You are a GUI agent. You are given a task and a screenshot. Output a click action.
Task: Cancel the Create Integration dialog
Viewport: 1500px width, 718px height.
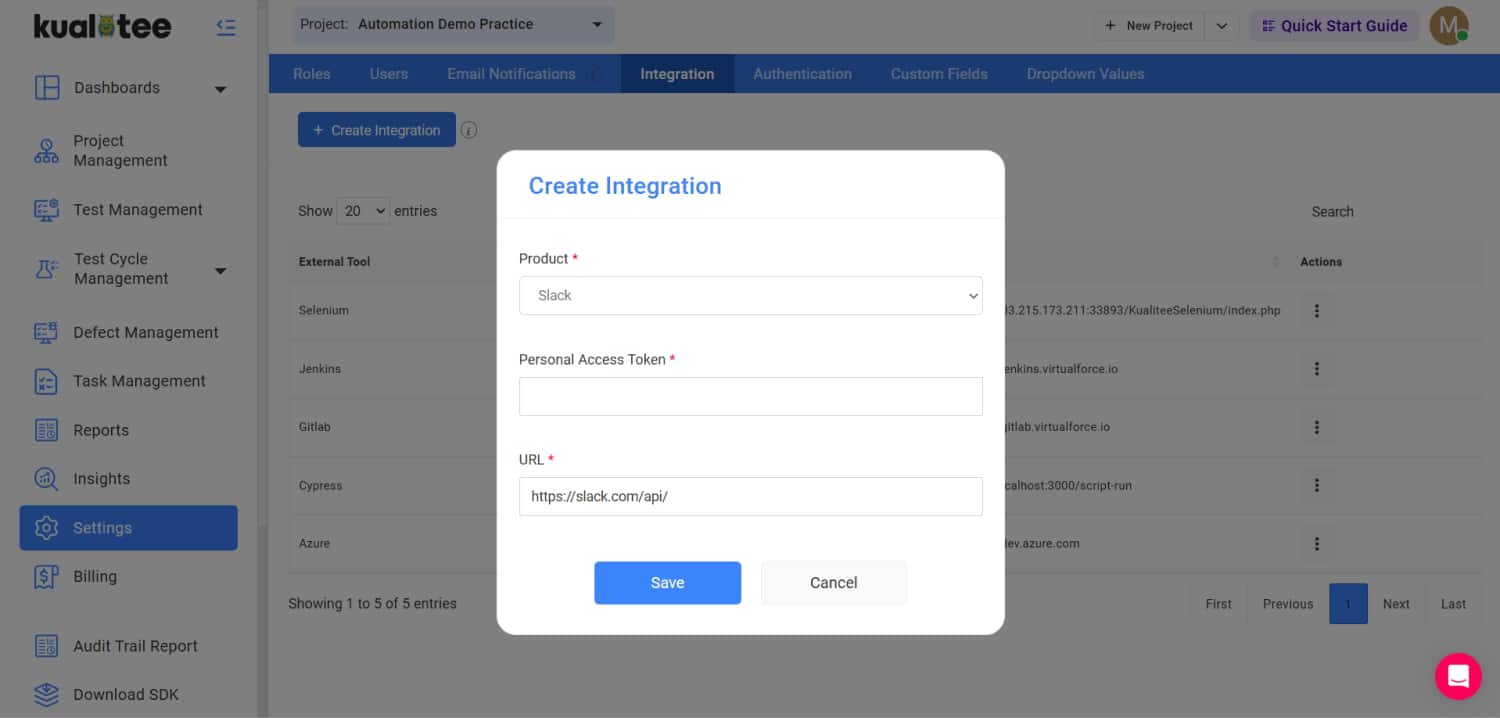pyautogui.click(x=833, y=583)
